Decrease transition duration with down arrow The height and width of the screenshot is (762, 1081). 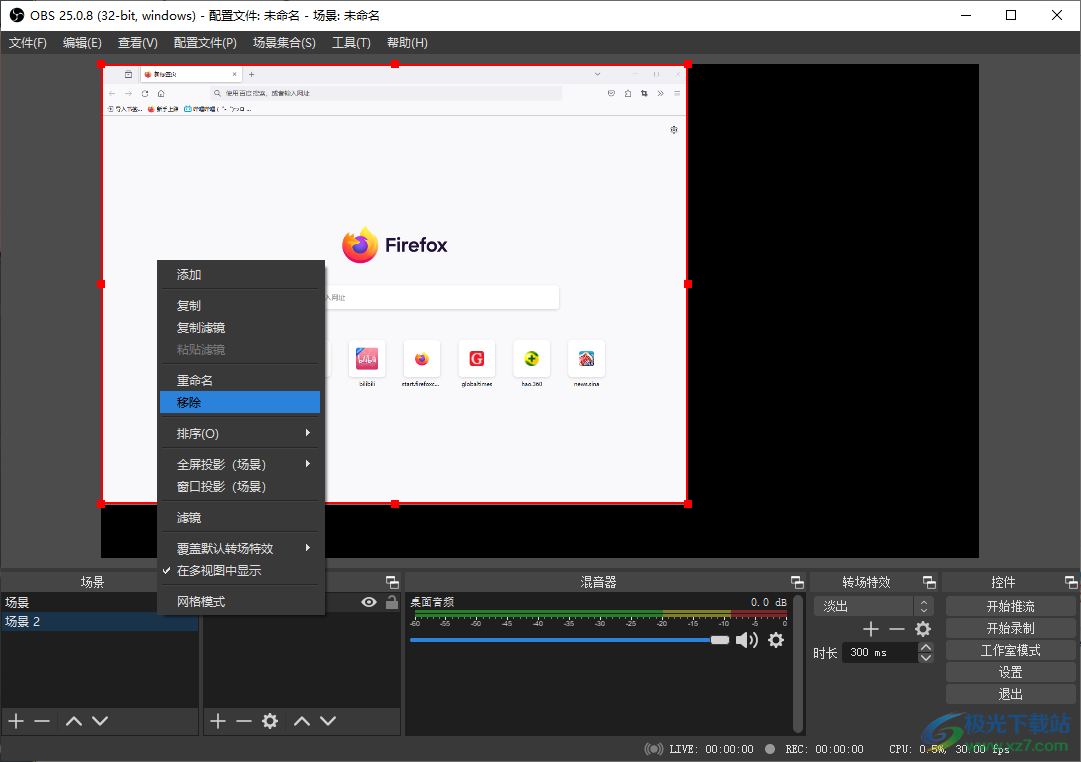point(926,657)
